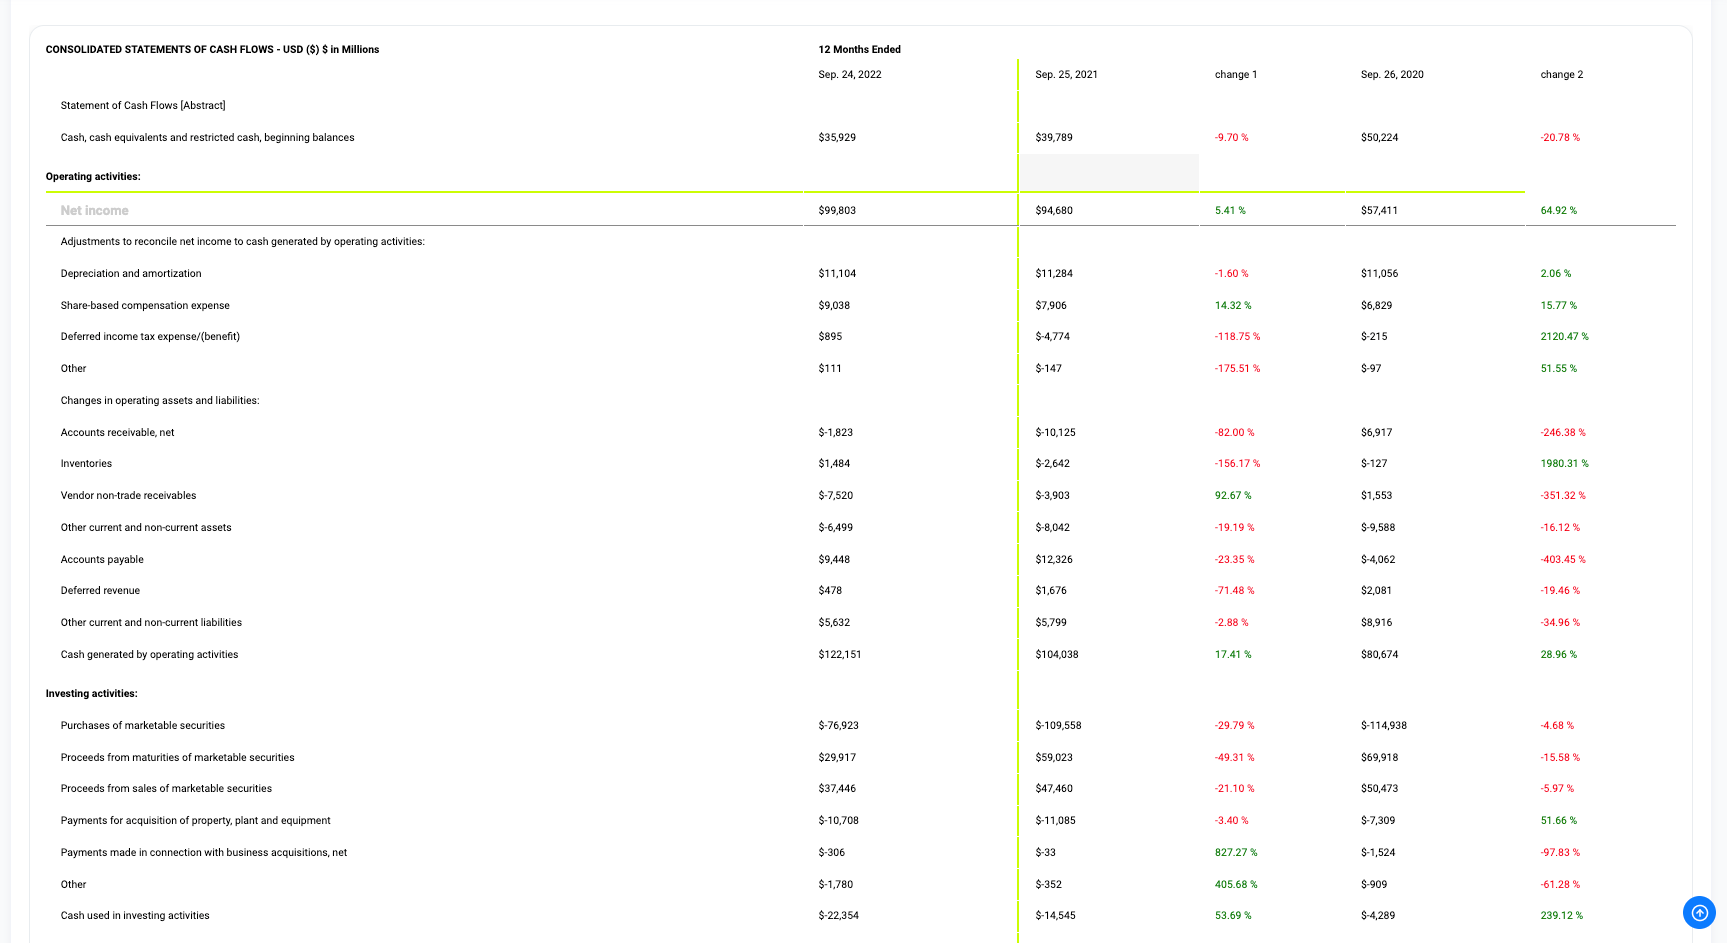Screen dimensions: 1727x943
Task: Click the Accounts receivable, net label
Action: [x=117, y=432]
